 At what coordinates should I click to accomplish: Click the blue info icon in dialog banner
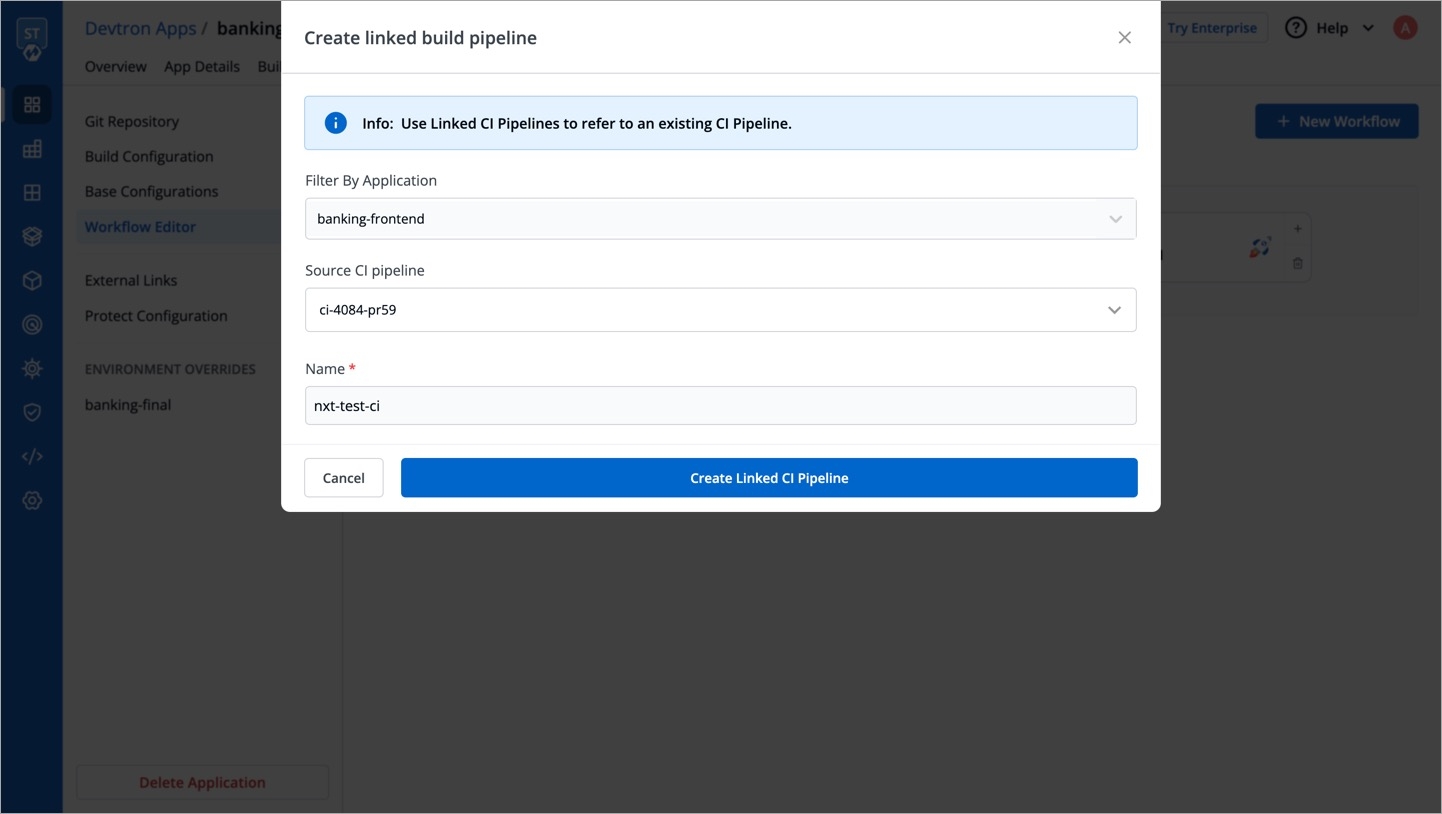tap(336, 123)
